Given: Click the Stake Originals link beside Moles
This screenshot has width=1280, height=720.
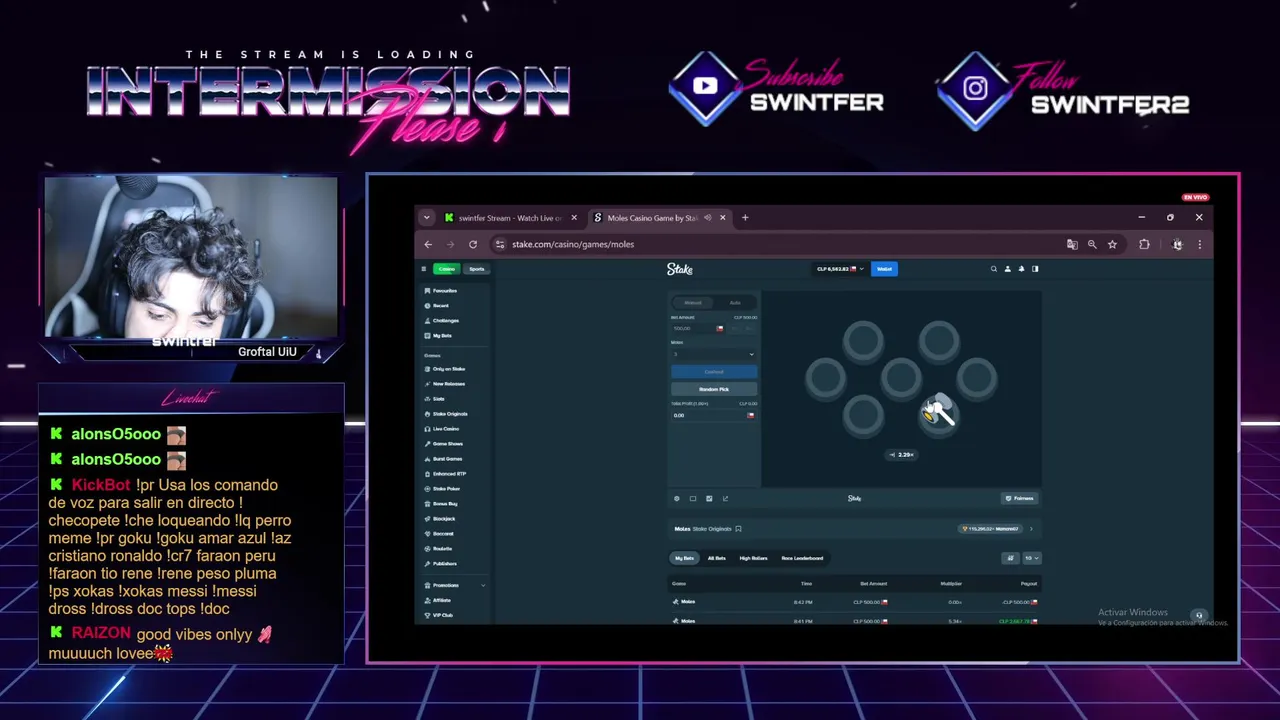Looking at the screenshot, I should pos(712,529).
